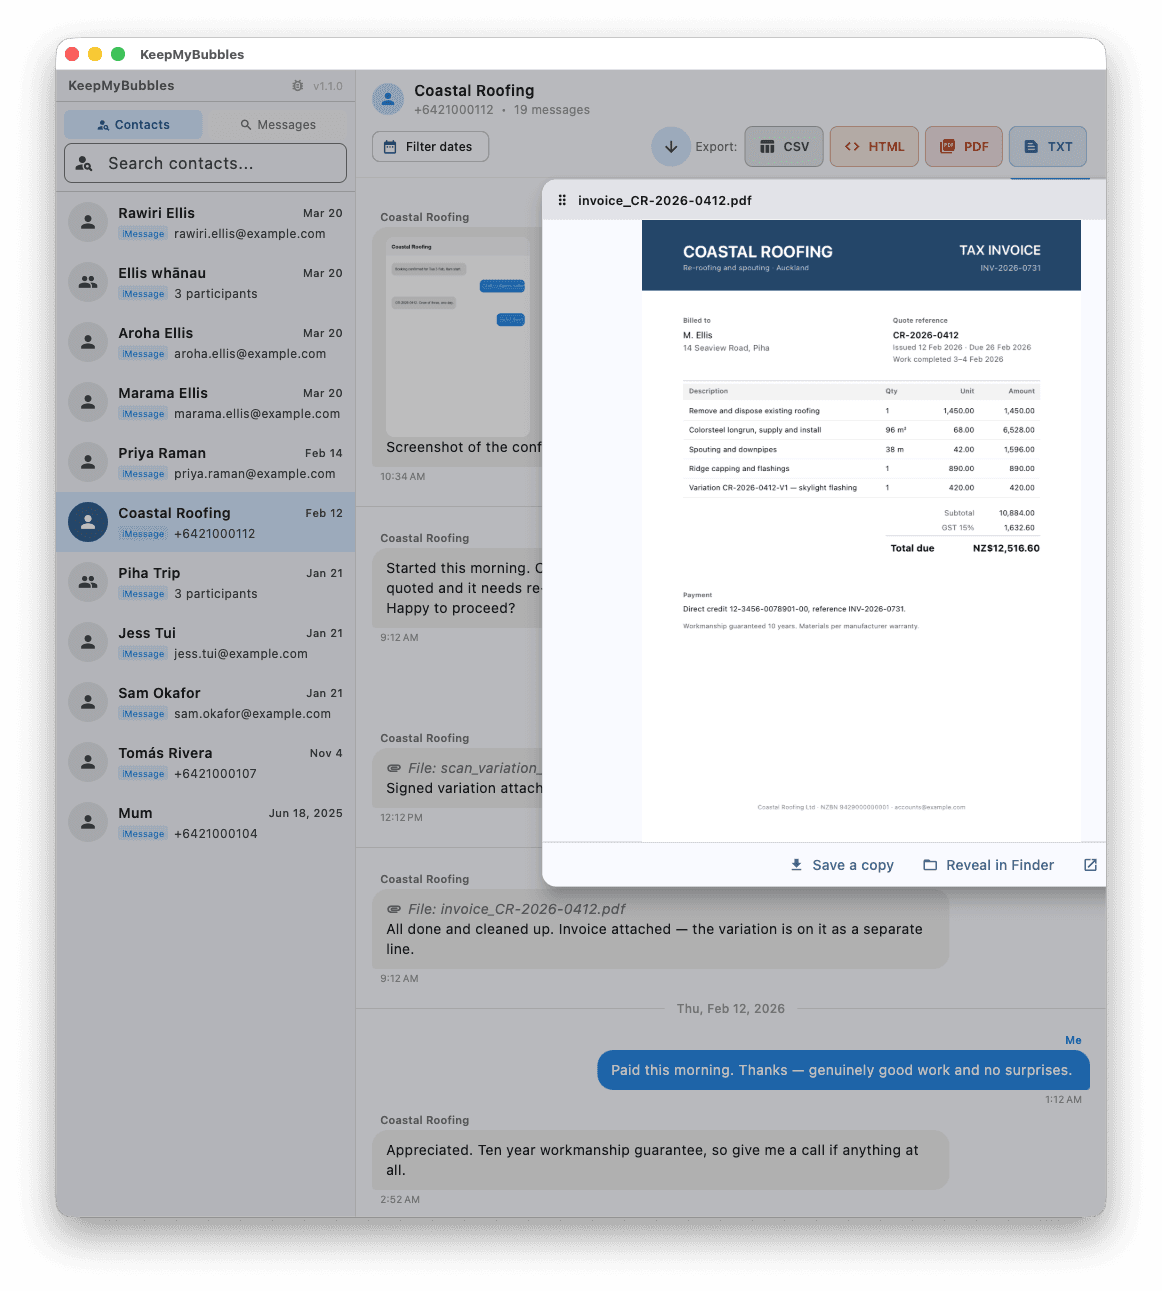The height and width of the screenshot is (1291, 1162).
Task: Click the scan_variation file attachment
Action: (x=464, y=768)
